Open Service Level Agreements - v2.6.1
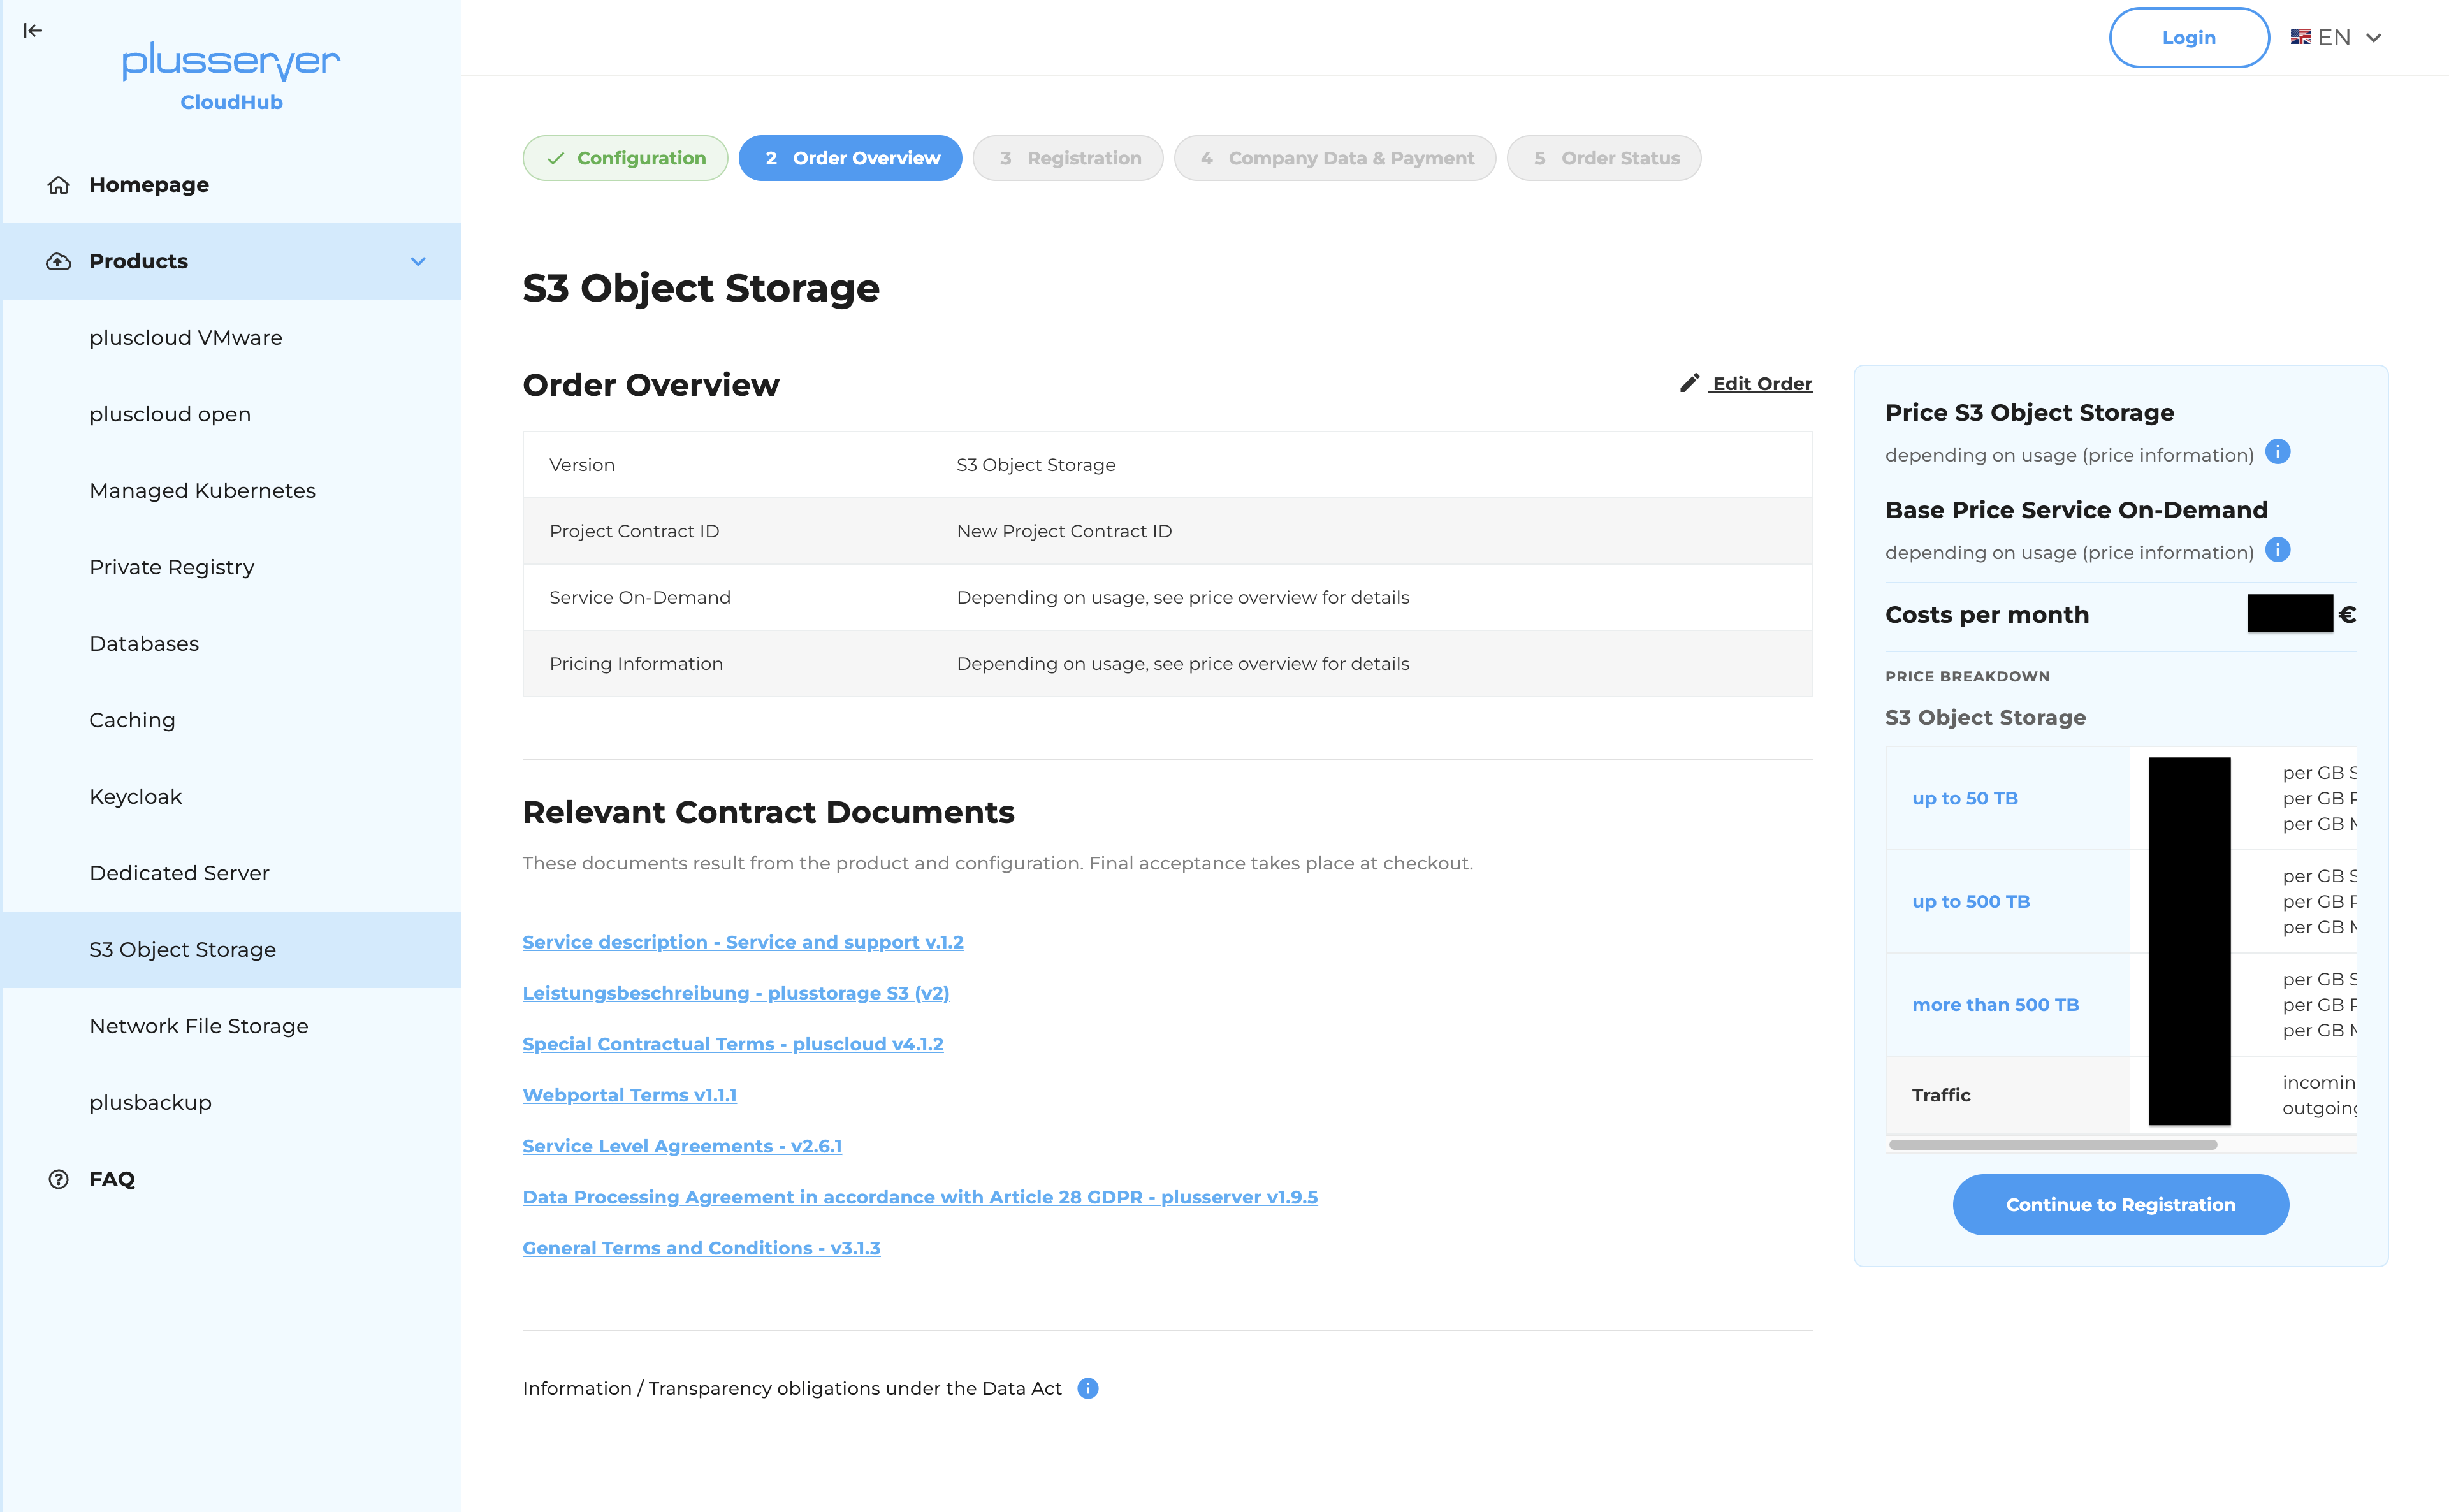The width and height of the screenshot is (2449, 1512). pyautogui.click(x=682, y=1146)
